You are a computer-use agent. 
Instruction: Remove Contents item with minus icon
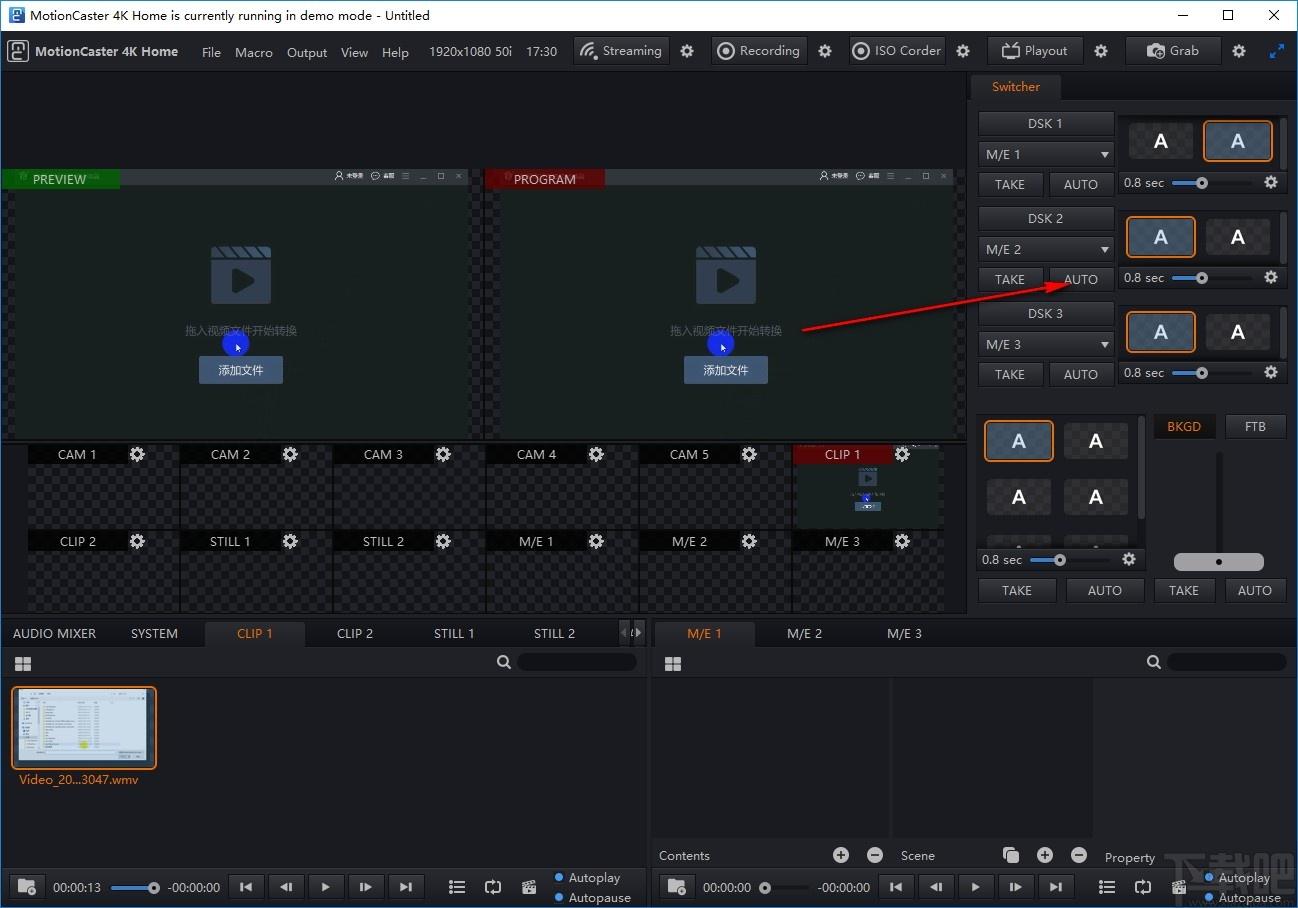pyautogui.click(x=875, y=855)
